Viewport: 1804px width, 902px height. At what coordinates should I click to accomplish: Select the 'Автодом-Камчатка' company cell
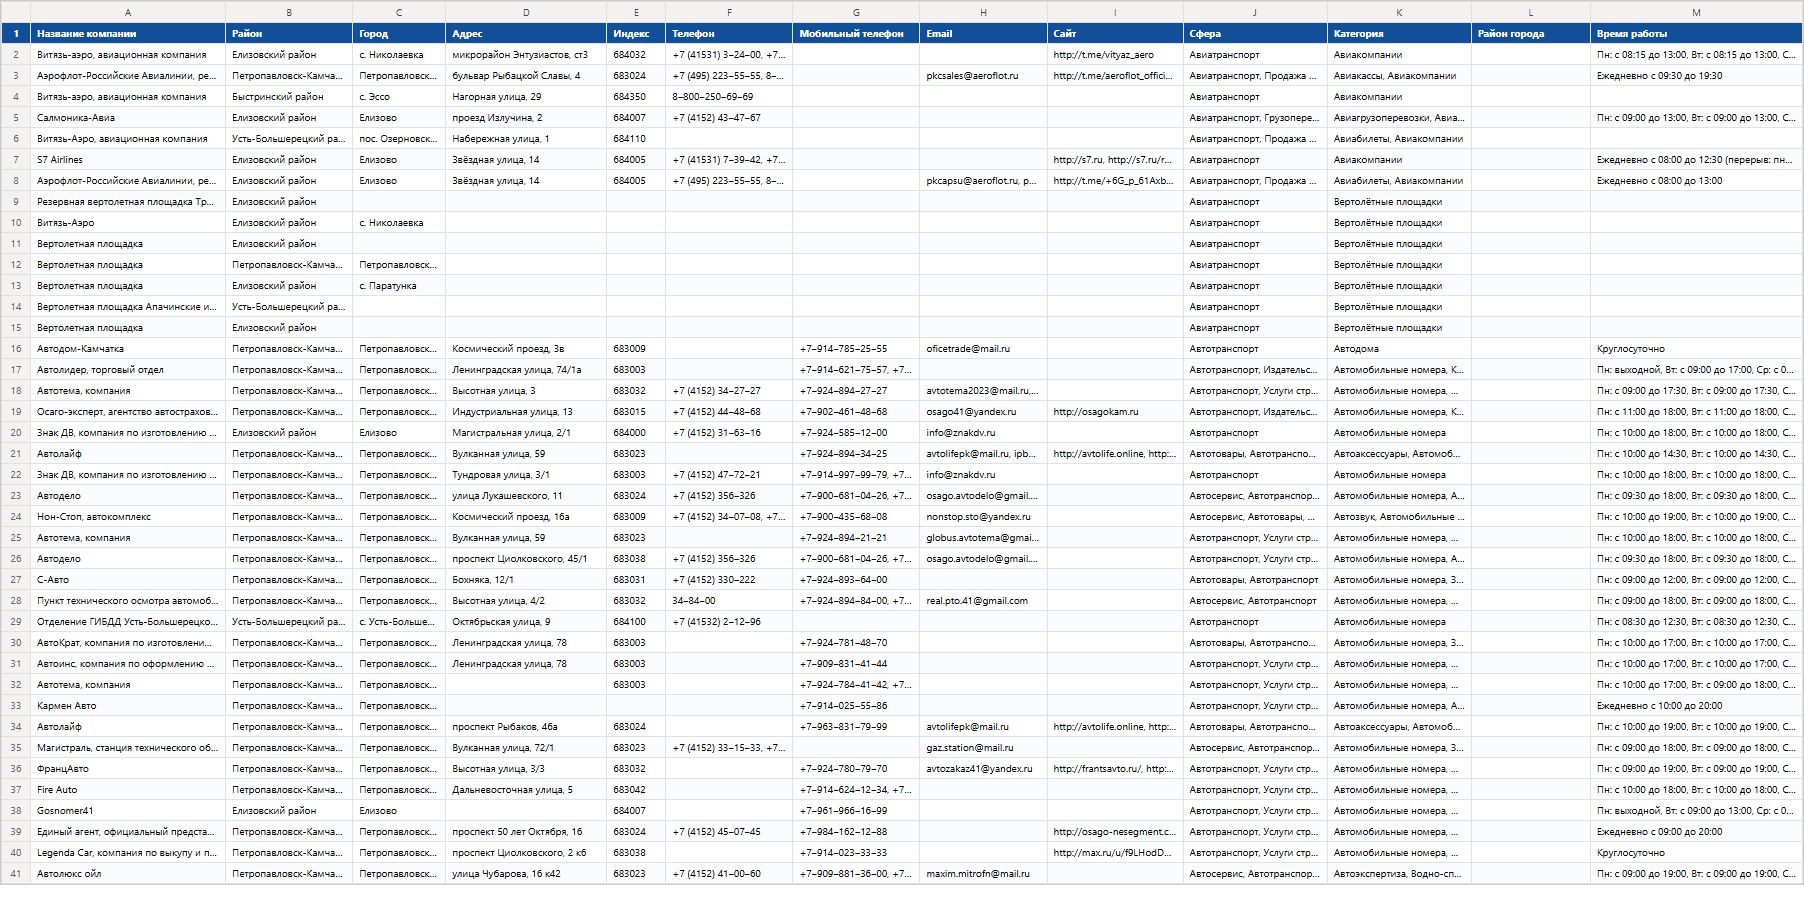128,349
